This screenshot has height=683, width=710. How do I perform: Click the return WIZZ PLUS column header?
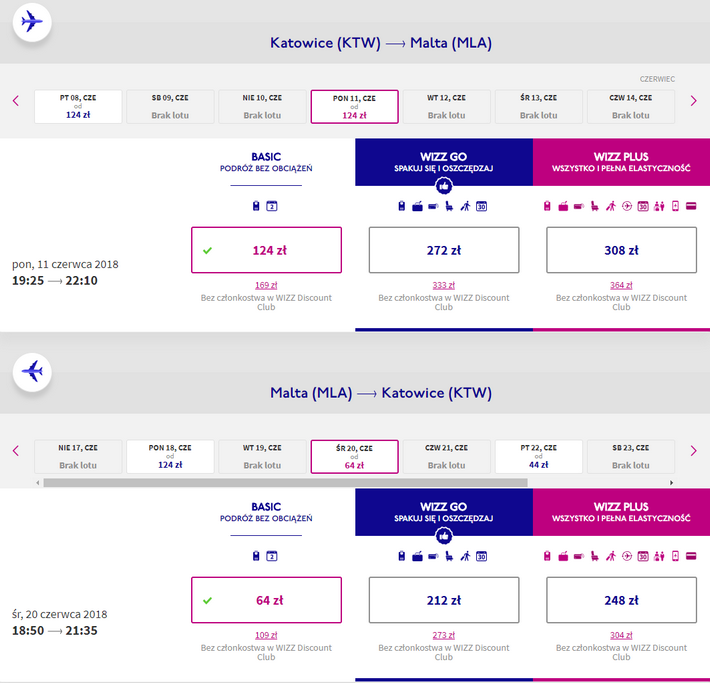pyautogui.click(x=621, y=512)
